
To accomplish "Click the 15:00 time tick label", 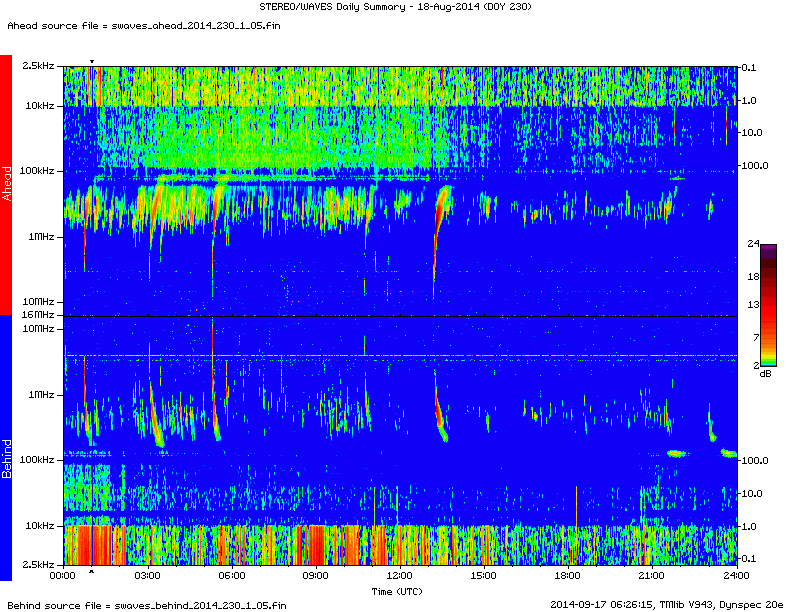I will [484, 576].
